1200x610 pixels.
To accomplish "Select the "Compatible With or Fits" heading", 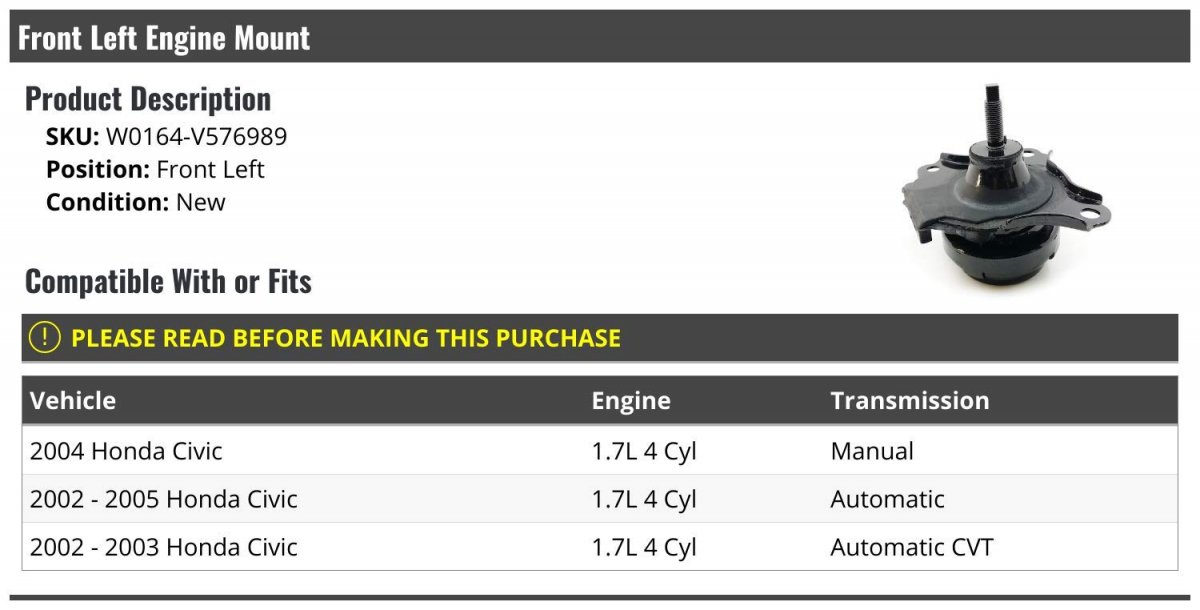I will pyautogui.click(x=168, y=282).
